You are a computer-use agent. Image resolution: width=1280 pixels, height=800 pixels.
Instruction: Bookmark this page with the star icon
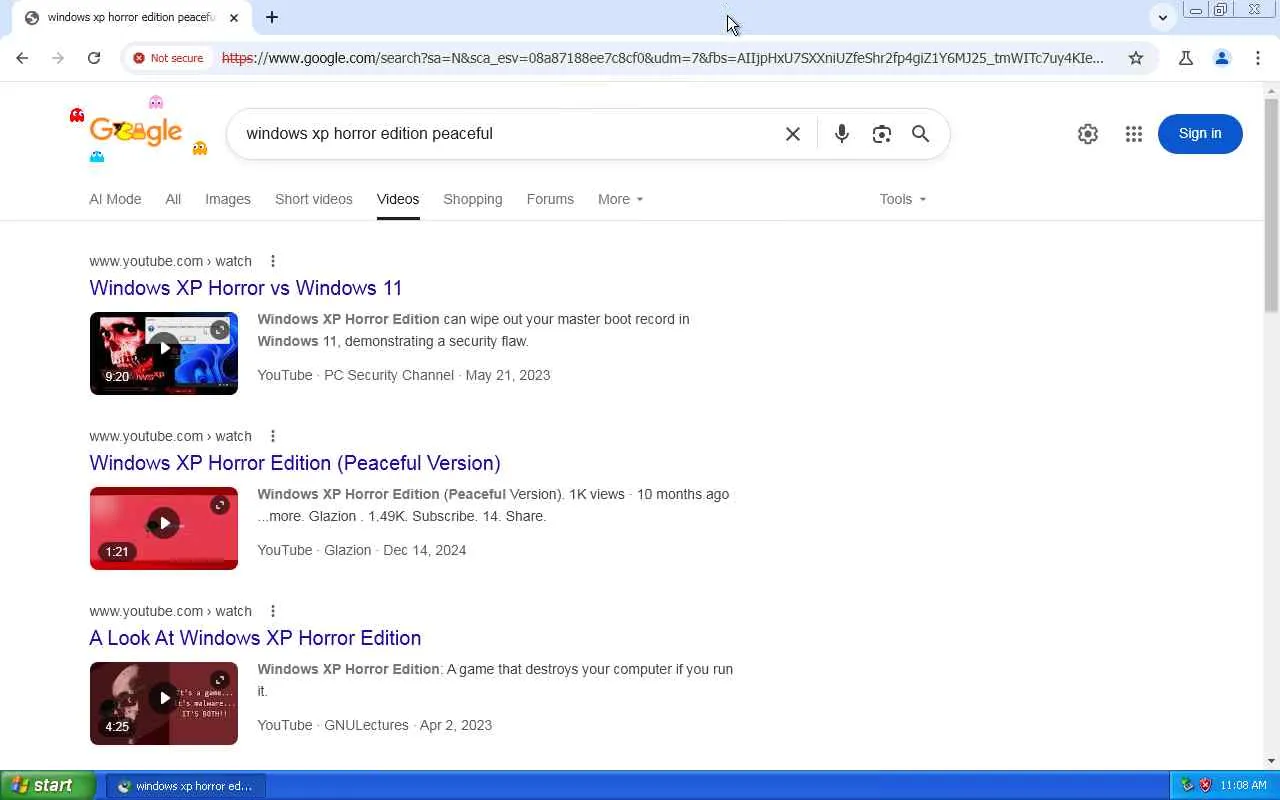(x=1136, y=58)
